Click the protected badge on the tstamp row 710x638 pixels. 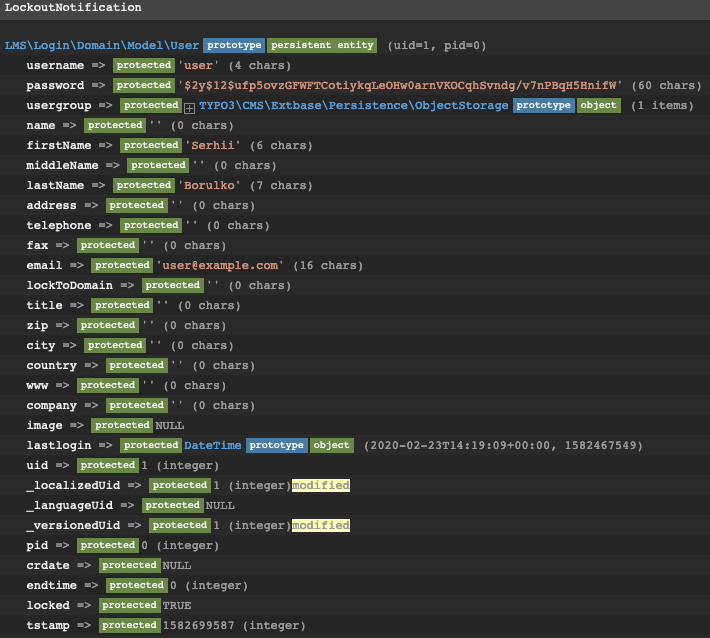coord(130,625)
